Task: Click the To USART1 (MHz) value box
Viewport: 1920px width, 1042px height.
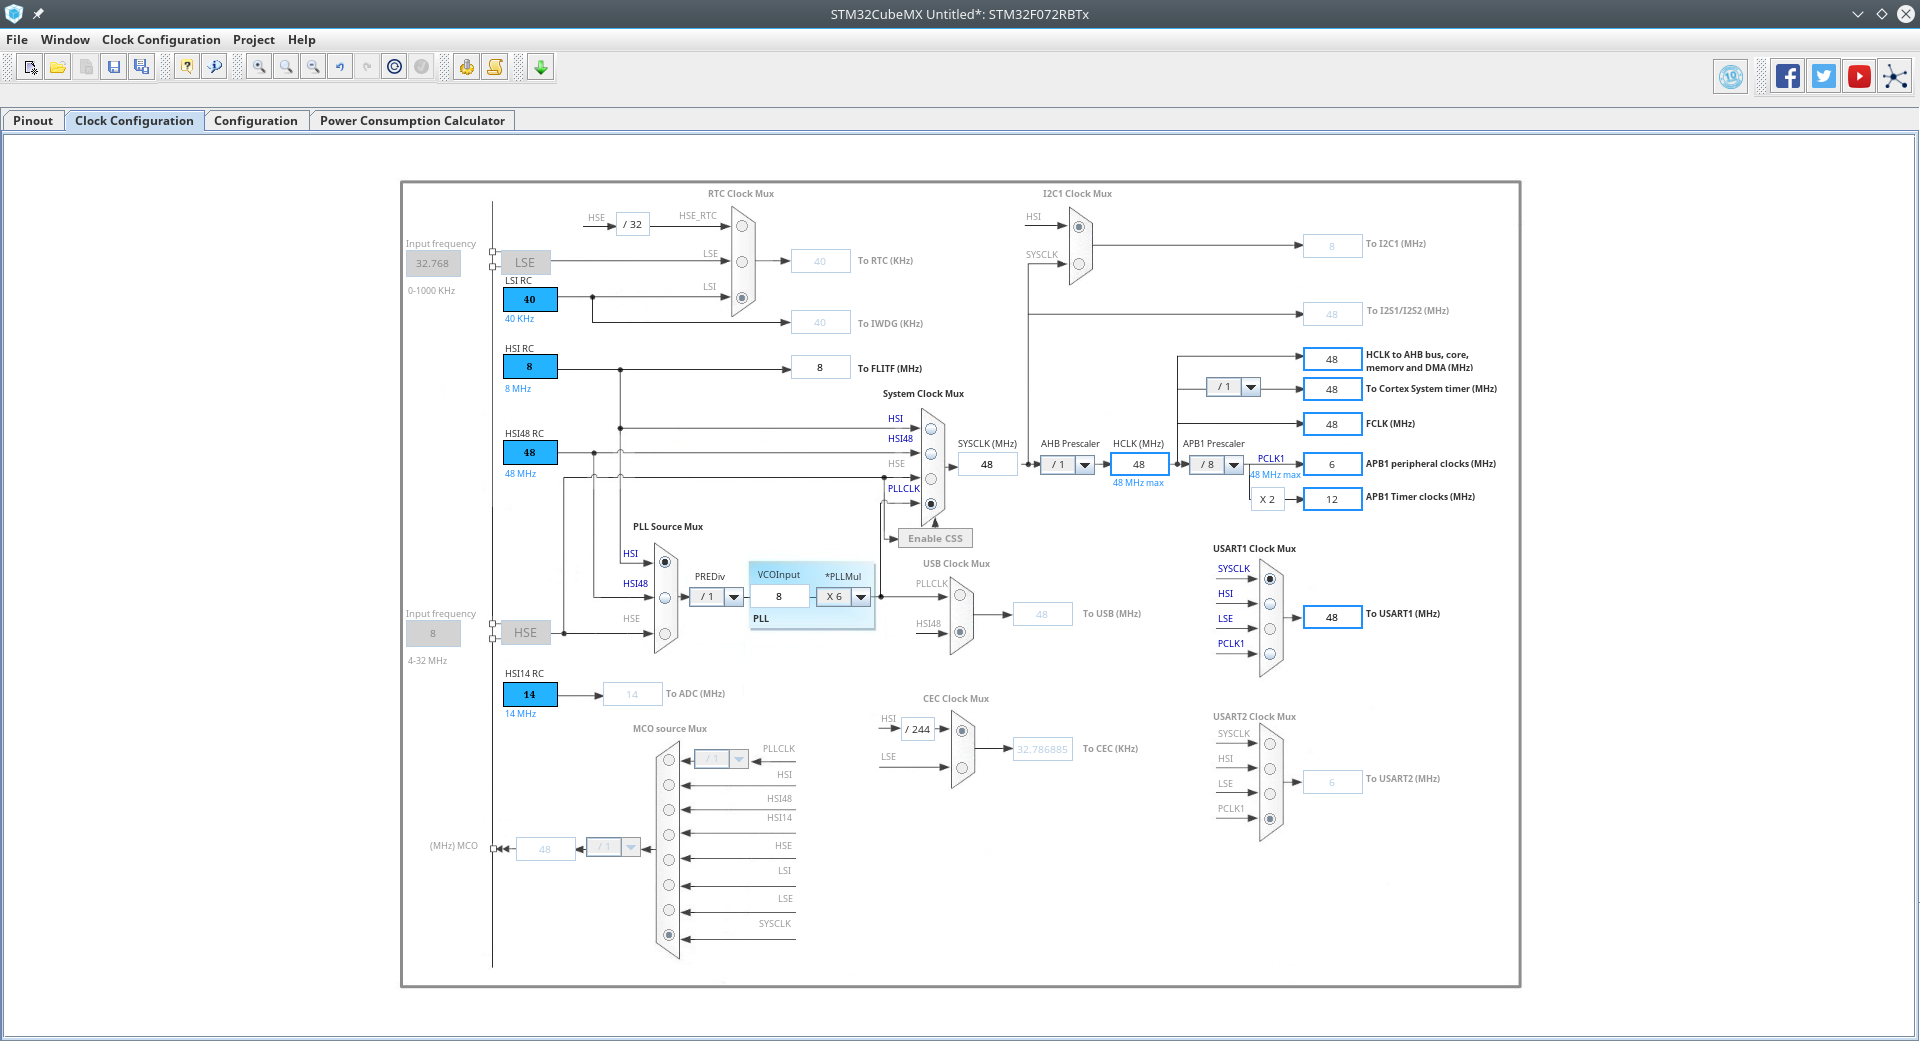Action: pos(1332,618)
